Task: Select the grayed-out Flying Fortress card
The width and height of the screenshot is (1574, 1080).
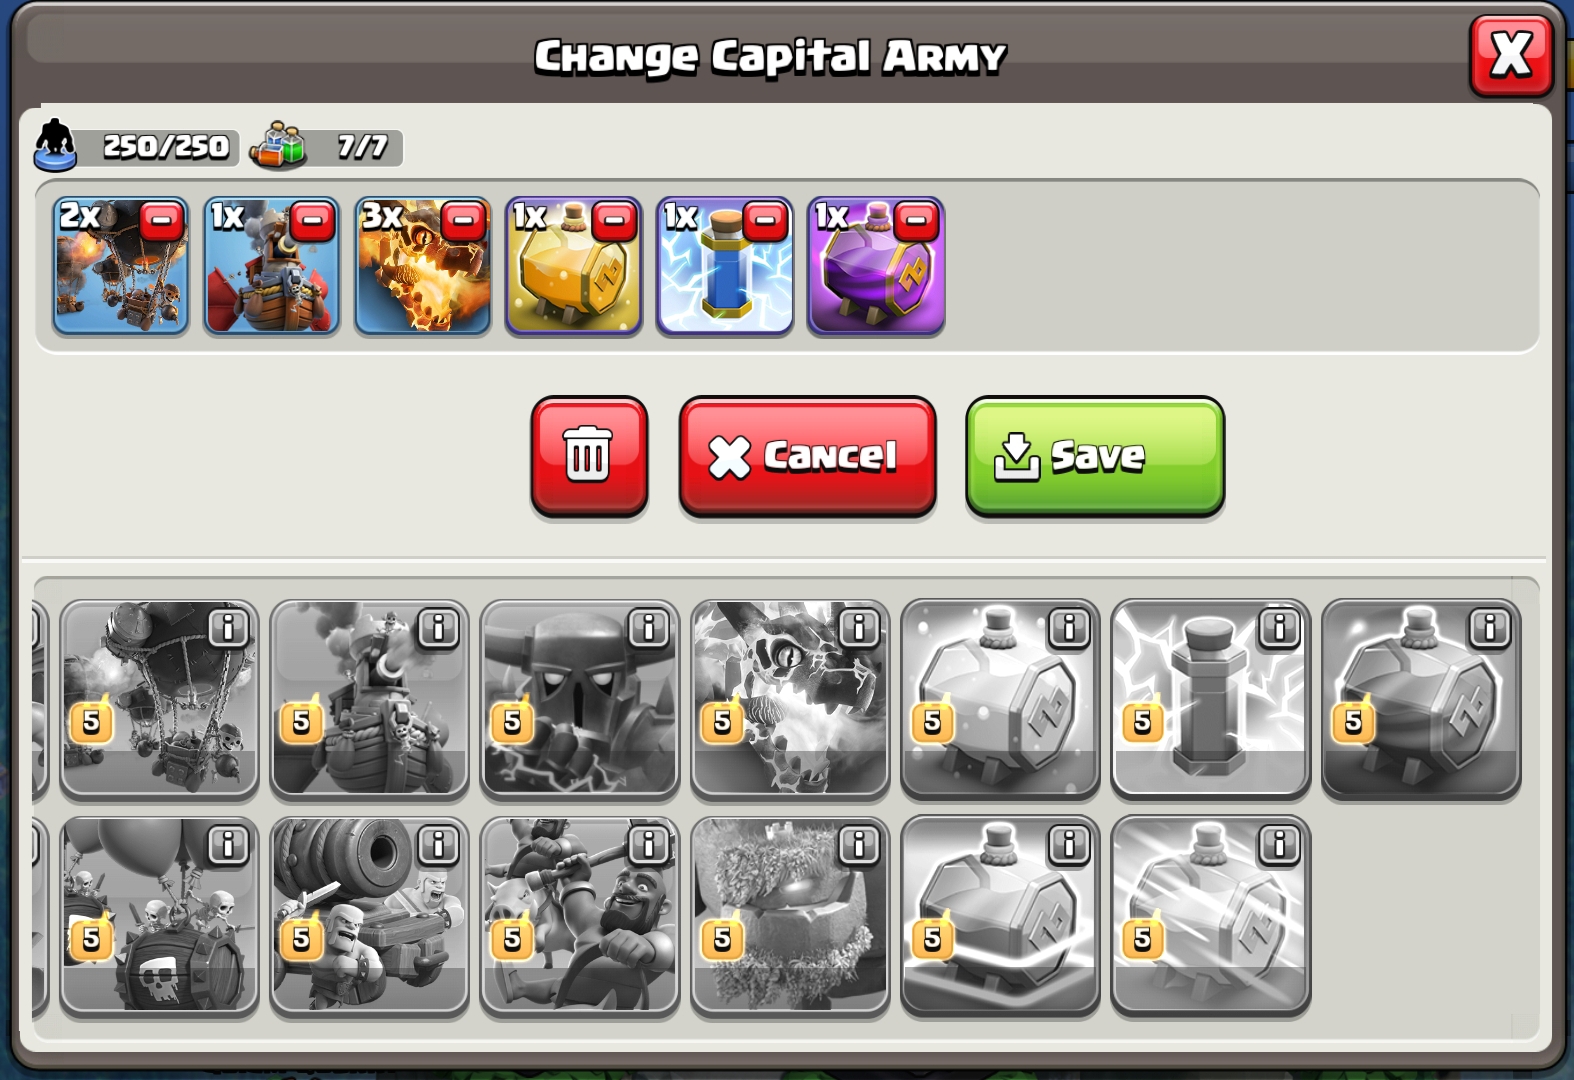Action: [369, 699]
